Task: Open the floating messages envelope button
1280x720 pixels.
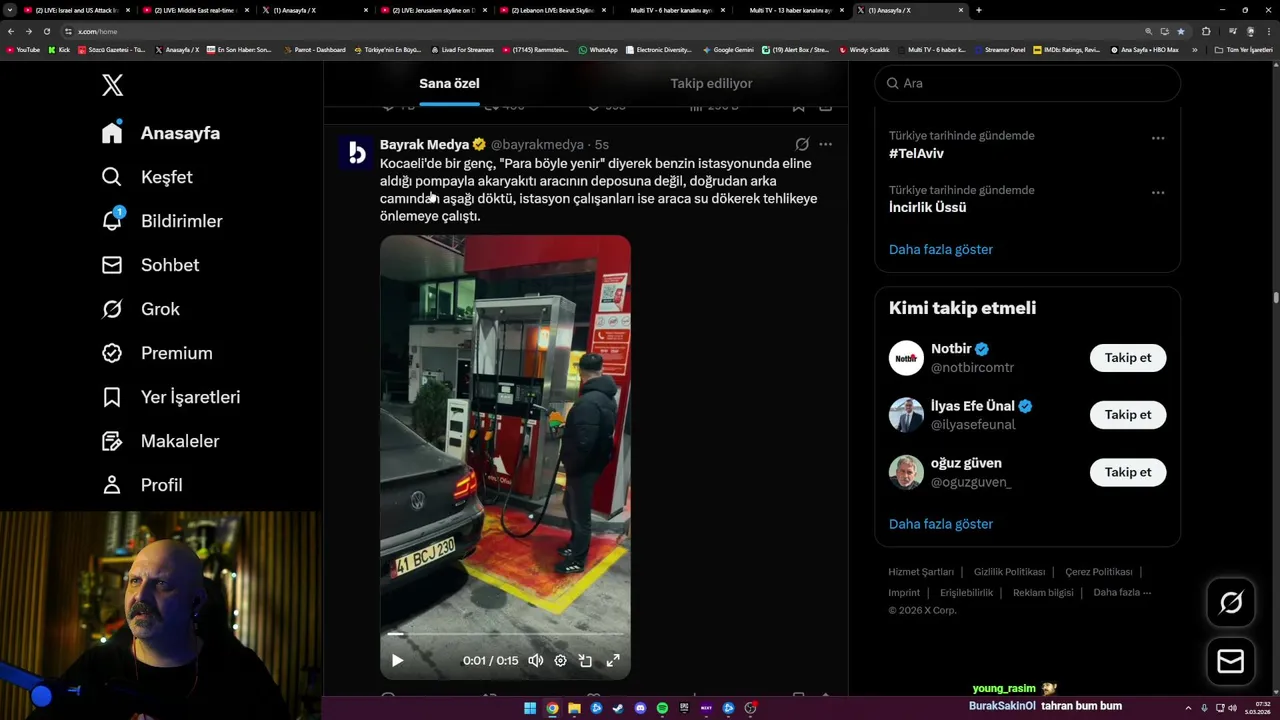Action: [x=1230, y=662]
